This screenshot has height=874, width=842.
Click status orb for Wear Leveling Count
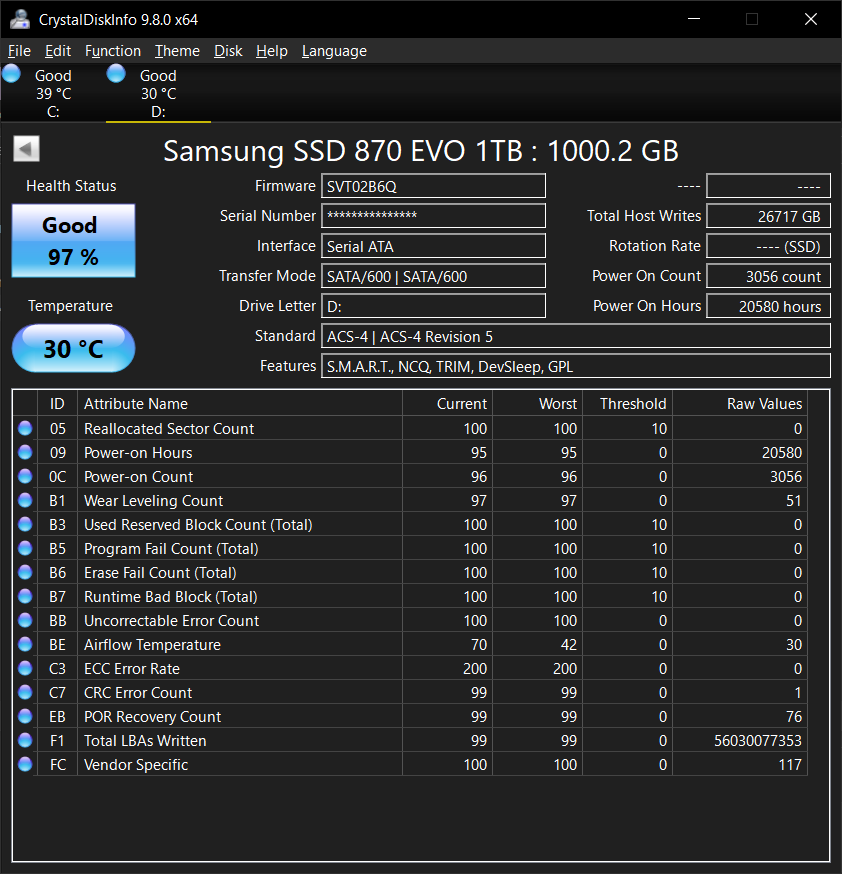click(x=25, y=500)
